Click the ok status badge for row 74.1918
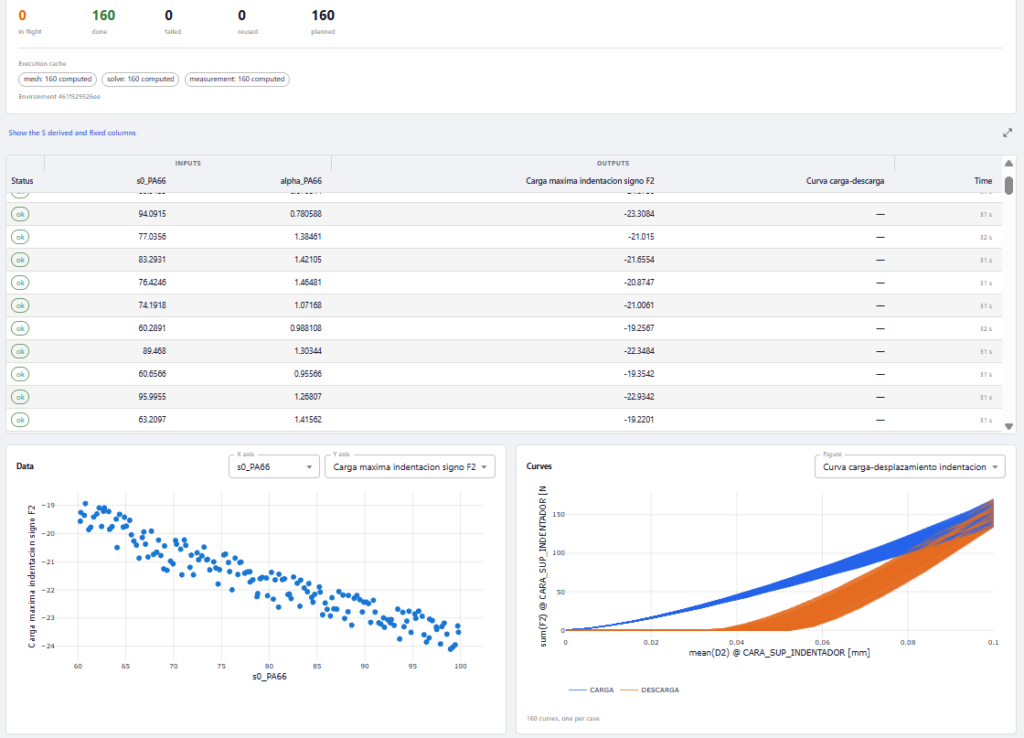1024x738 pixels. [x=20, y=306]
